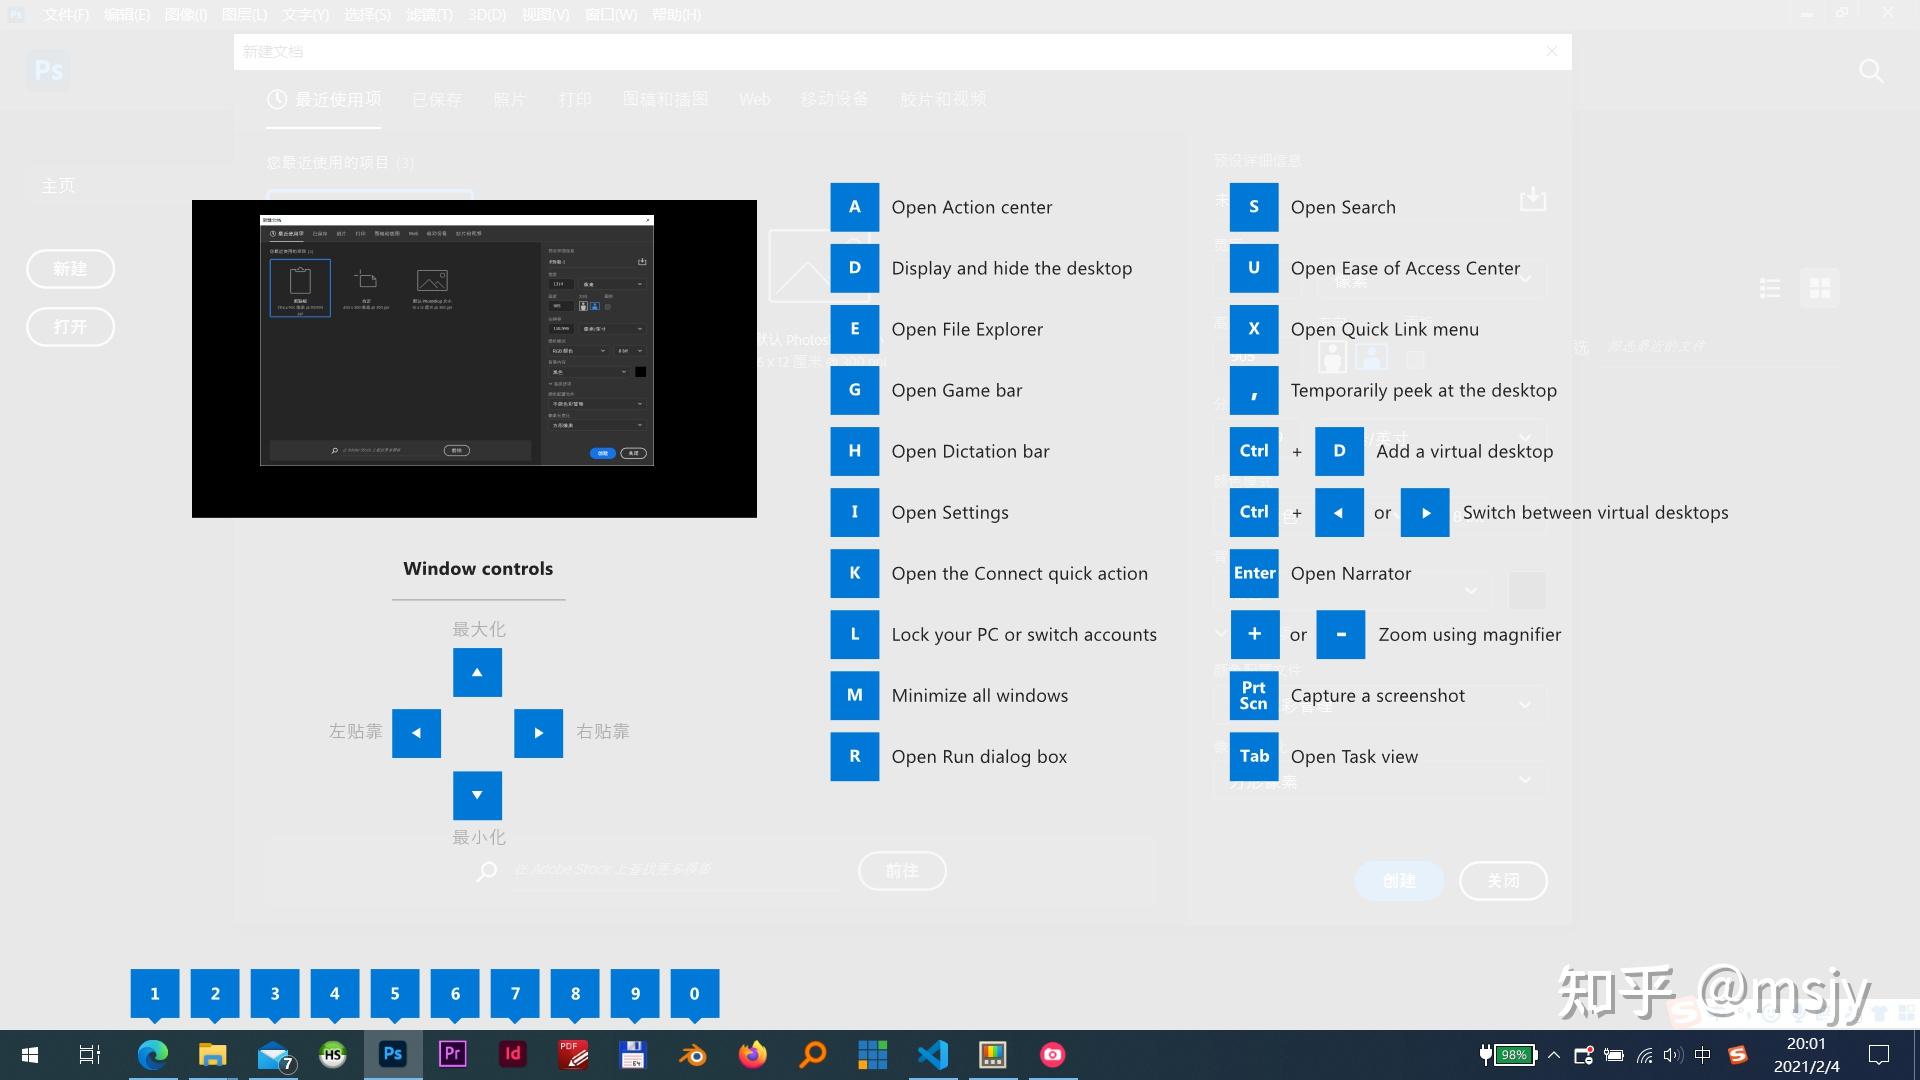Open Premiere Pro in taskbar
1920x1080 pixels.
pyautogui.click(x=452, y=1054)
